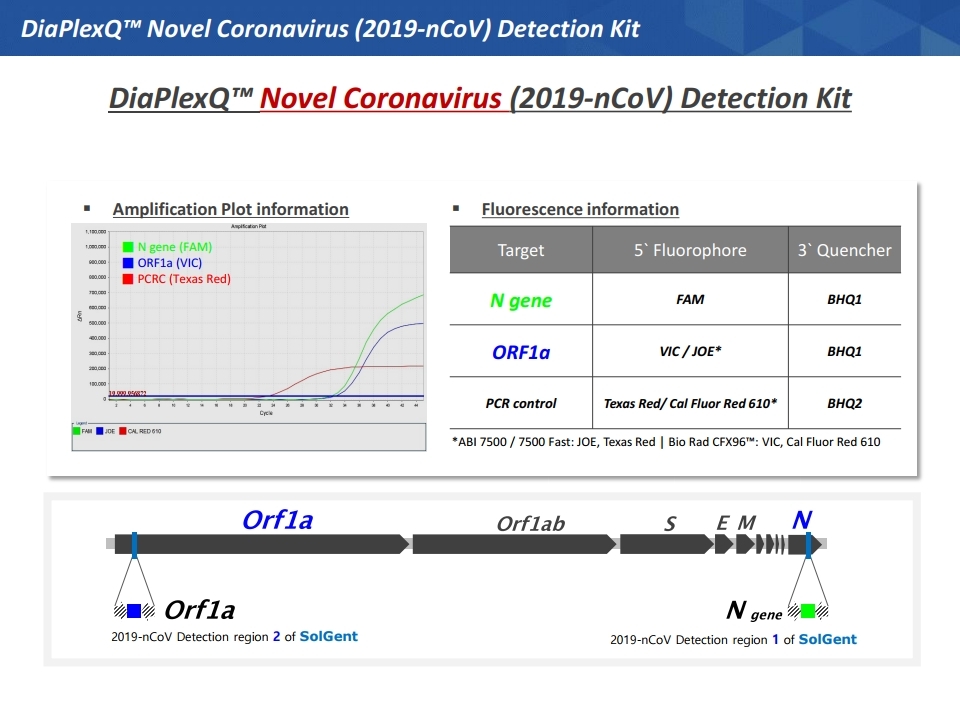This screenshot has width=960, height=720.
Task: Click the S gene arrow in genome map
Action: 664,544
